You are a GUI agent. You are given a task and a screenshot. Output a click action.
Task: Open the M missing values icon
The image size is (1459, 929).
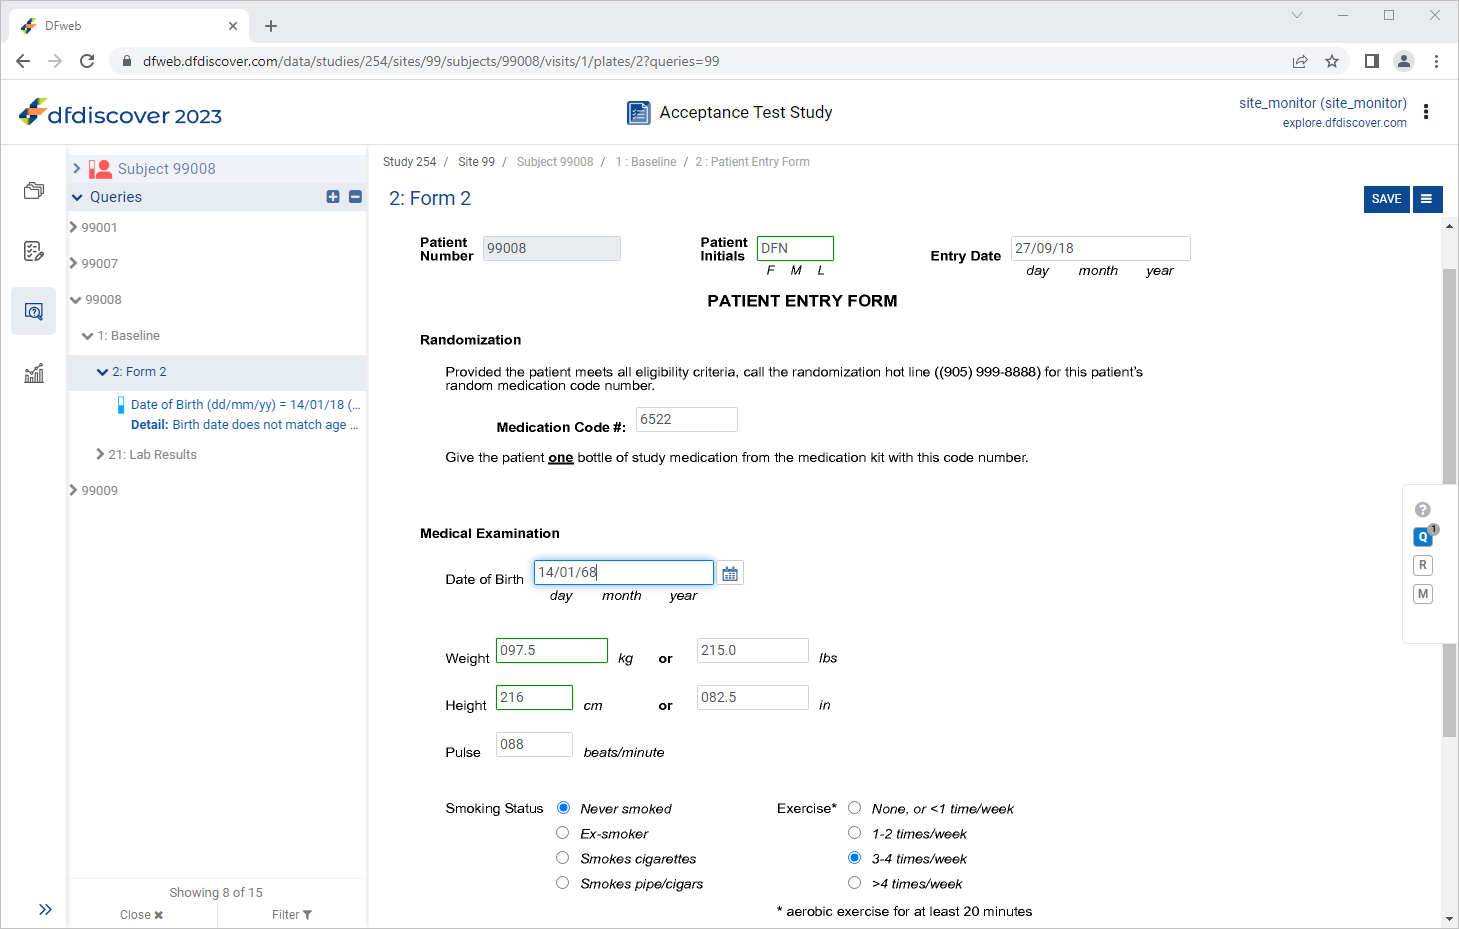coord(1423,594)
